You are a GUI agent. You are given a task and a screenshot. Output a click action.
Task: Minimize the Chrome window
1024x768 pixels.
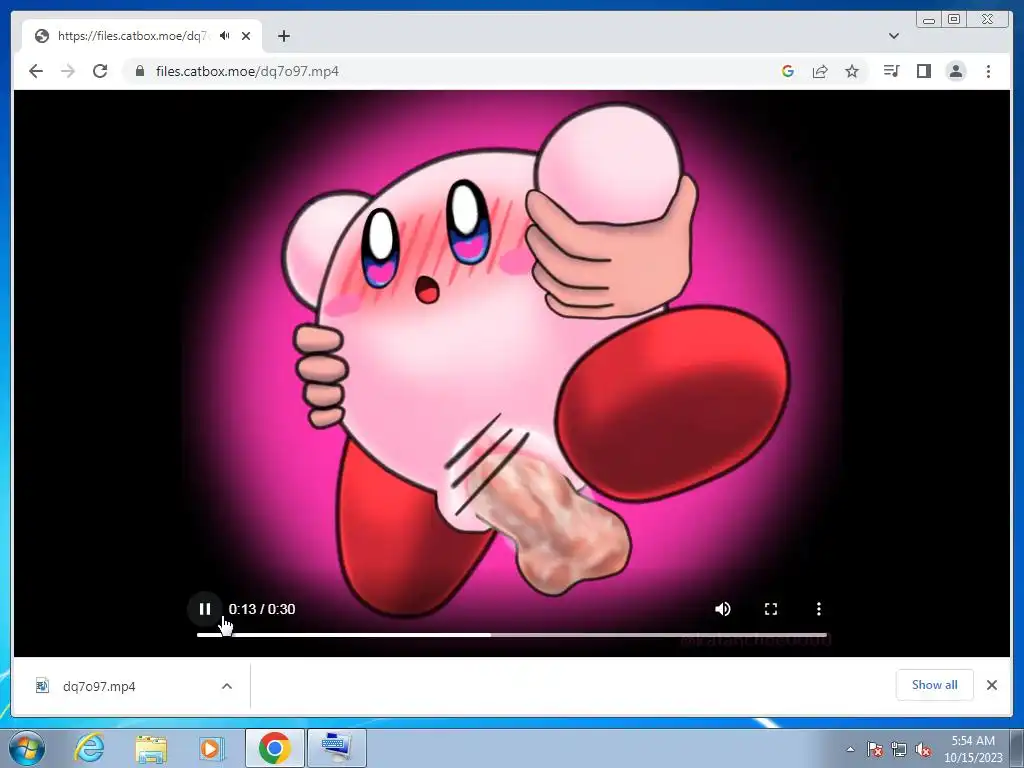(x=929, y=20)
